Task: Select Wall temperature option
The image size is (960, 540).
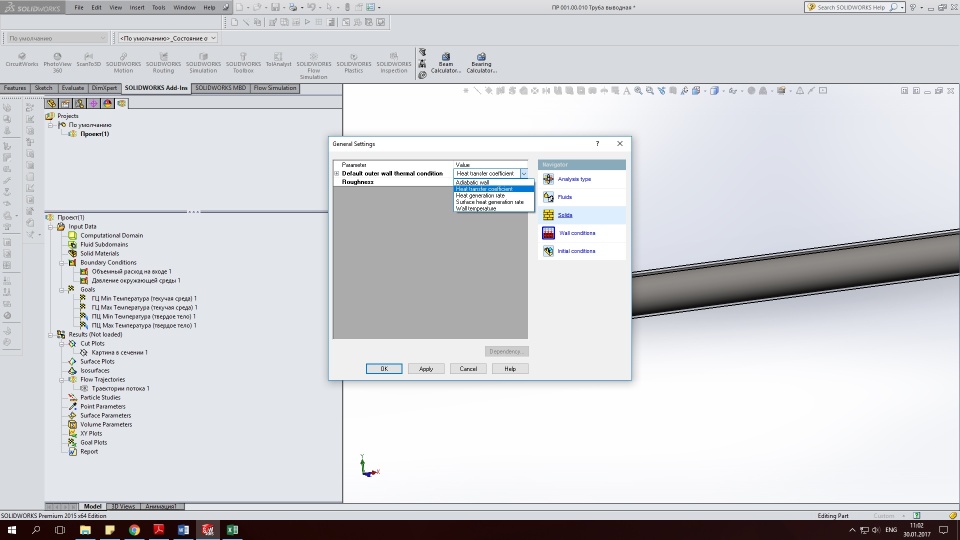Action: click(493, 208)
